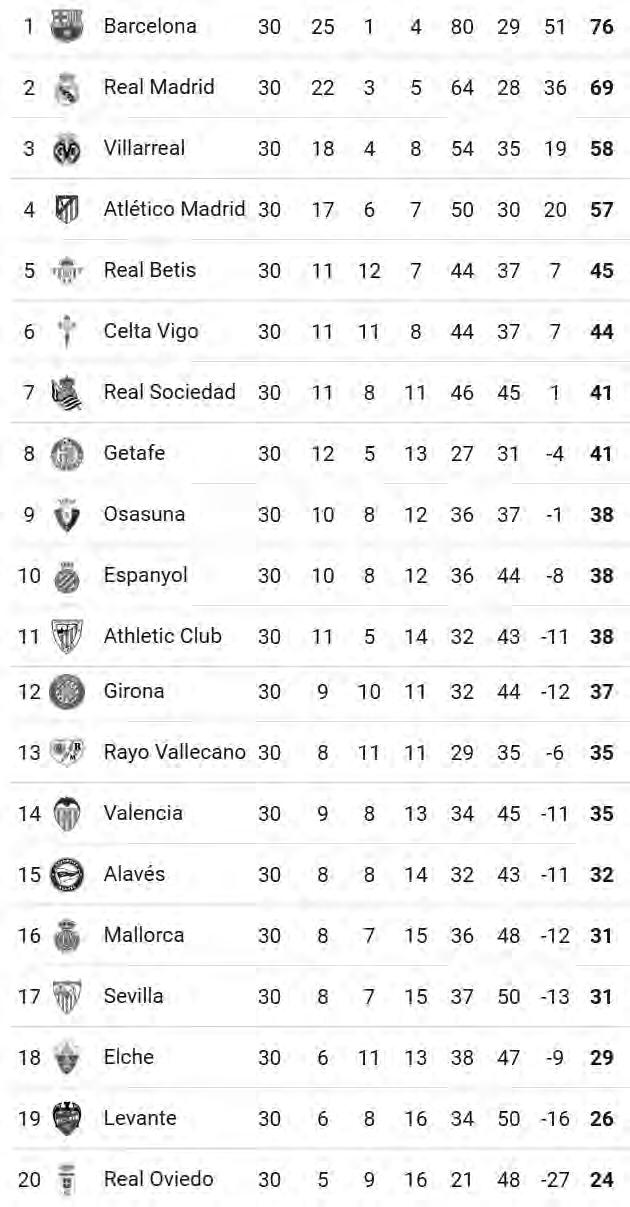
Task: Select the Sevilla team name
Action: click(x=133, y=996)
